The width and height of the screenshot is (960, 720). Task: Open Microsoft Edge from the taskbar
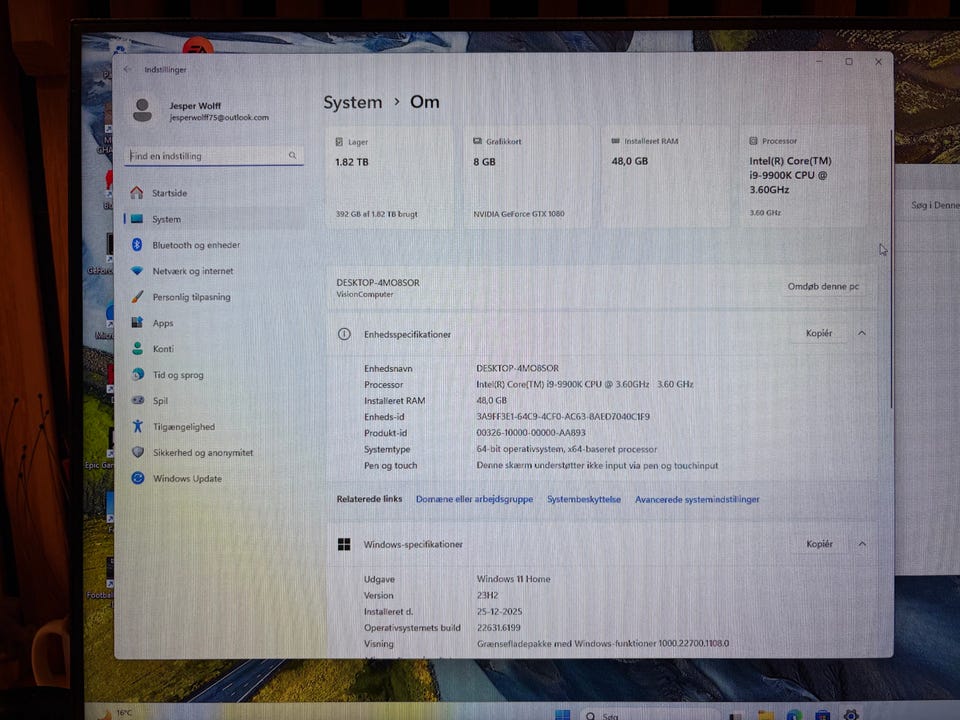pyautogui.click(x=793, y=715)
